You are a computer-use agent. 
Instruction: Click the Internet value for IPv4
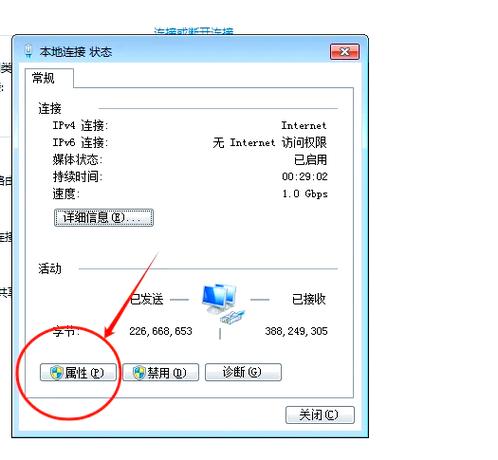304,126
